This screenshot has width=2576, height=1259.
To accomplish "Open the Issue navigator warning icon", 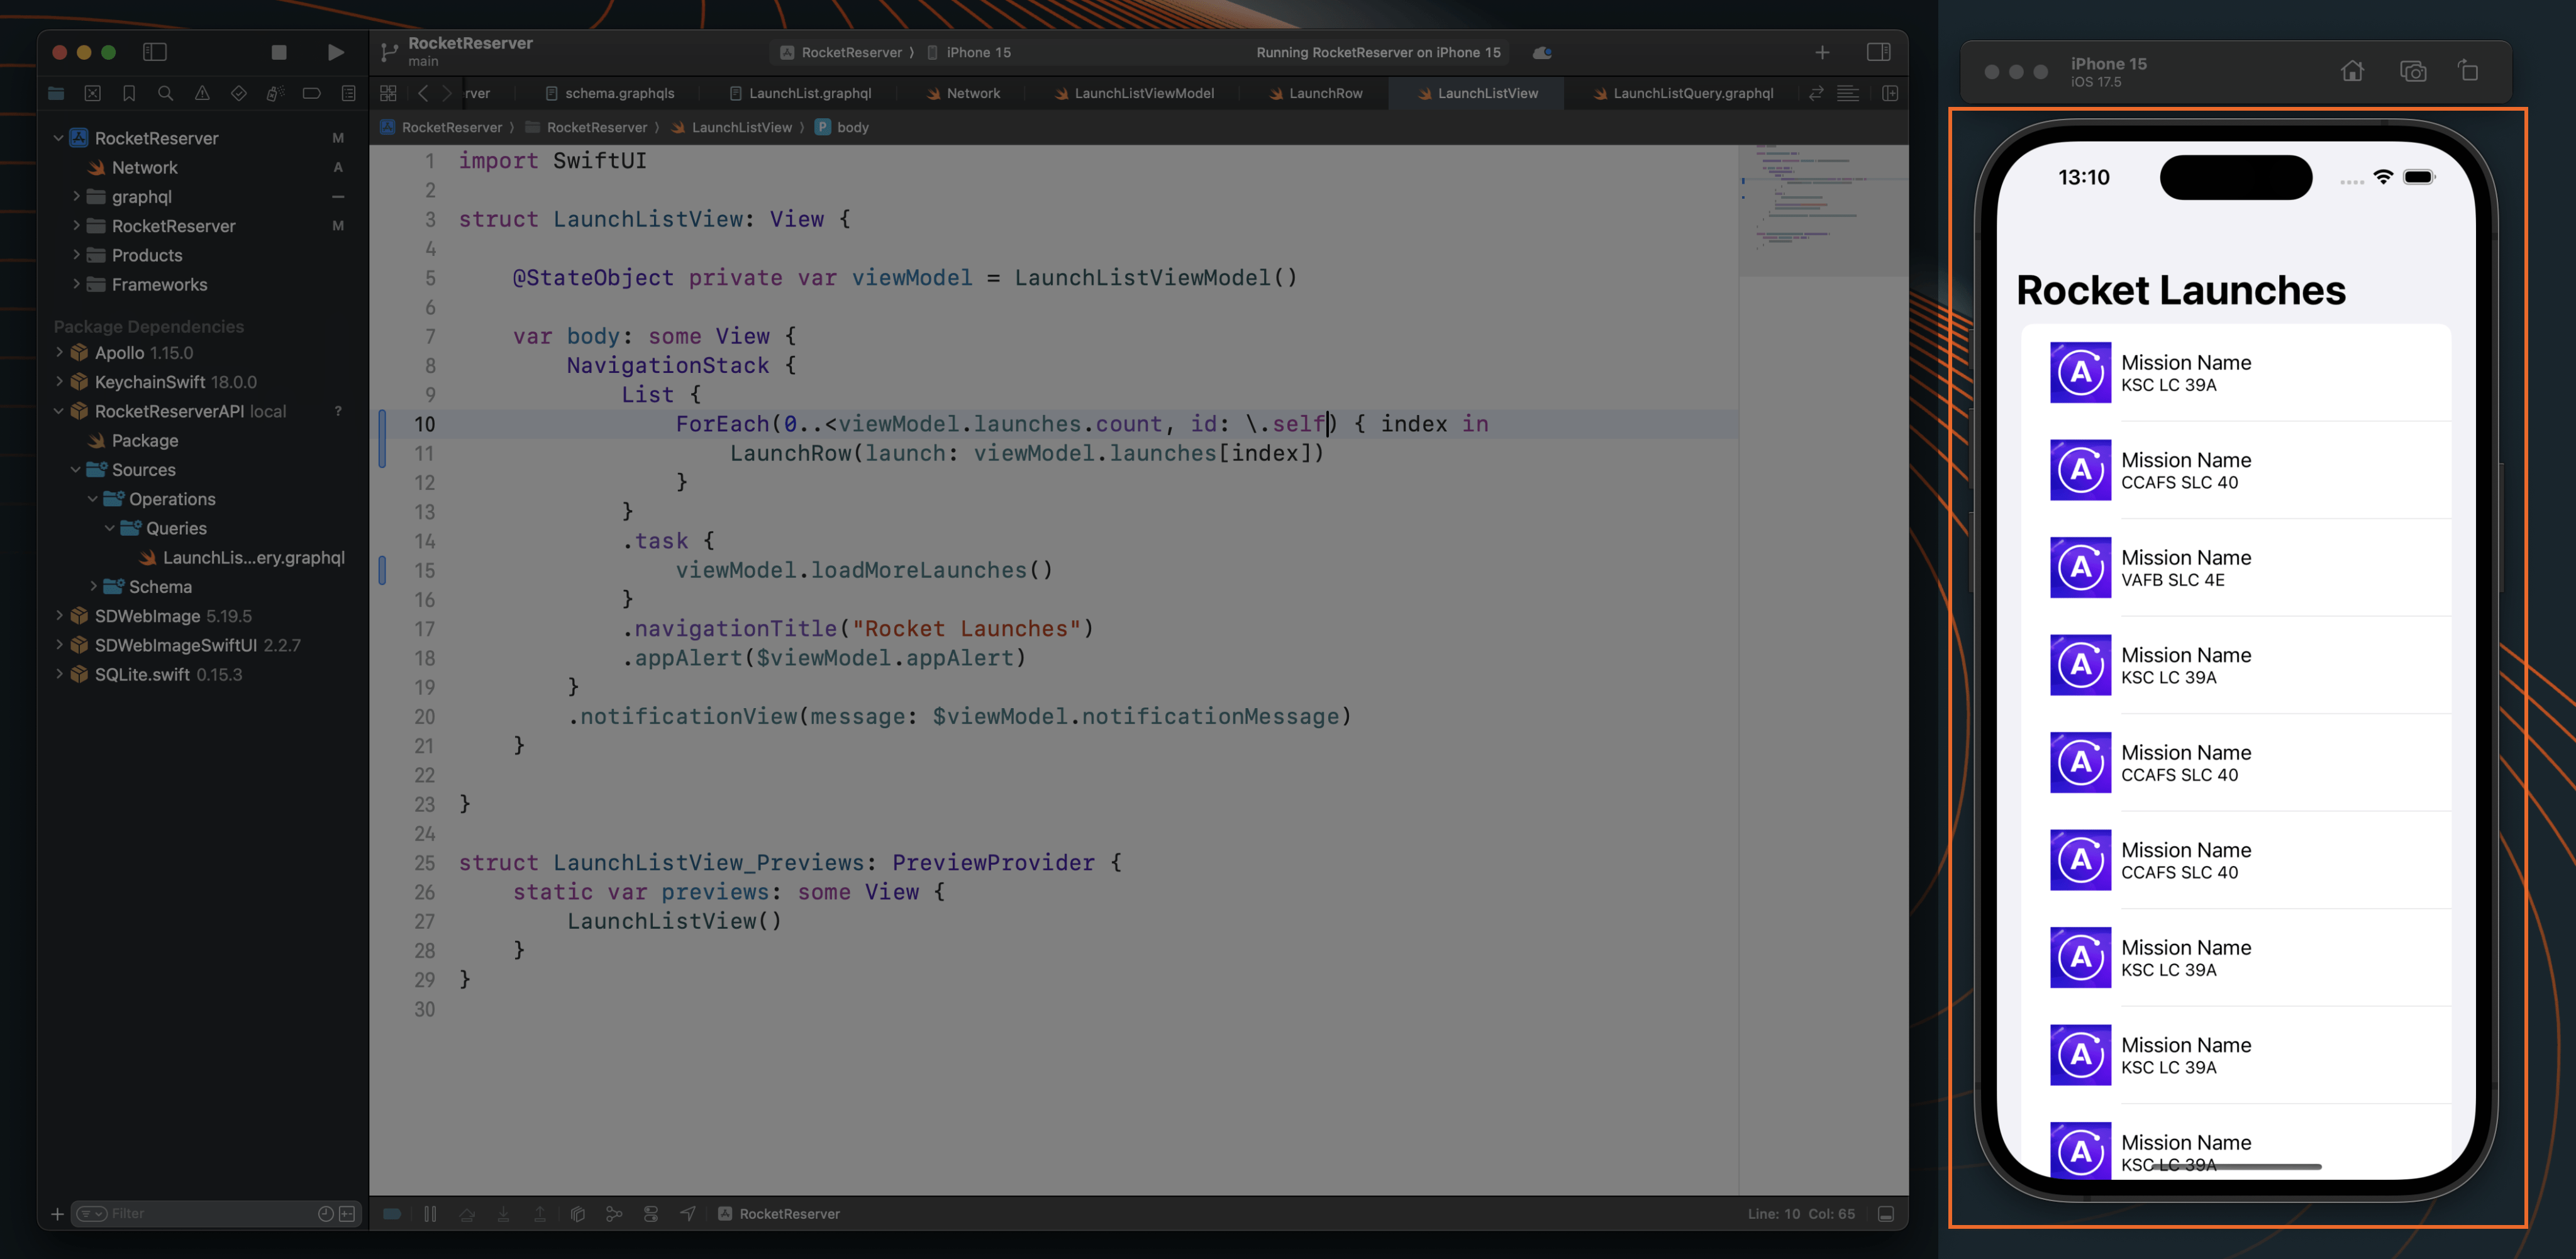I will [x=202, y=93].
